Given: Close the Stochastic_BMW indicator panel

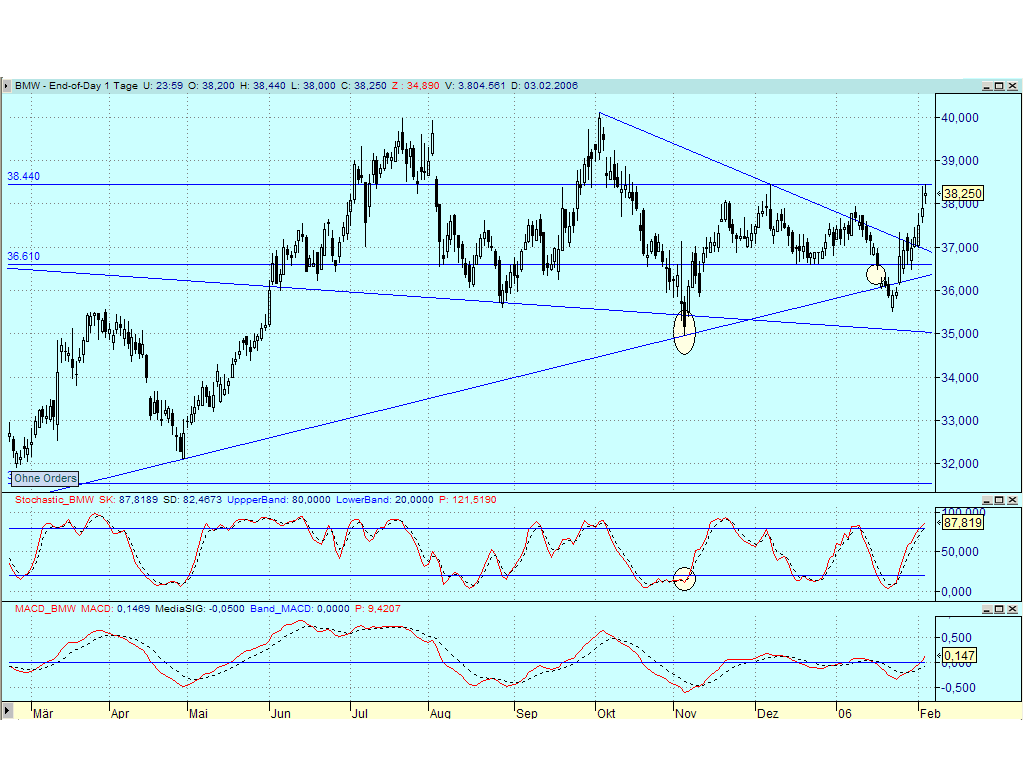Looking at the screenshot, I should click(x=1011, y=500).
